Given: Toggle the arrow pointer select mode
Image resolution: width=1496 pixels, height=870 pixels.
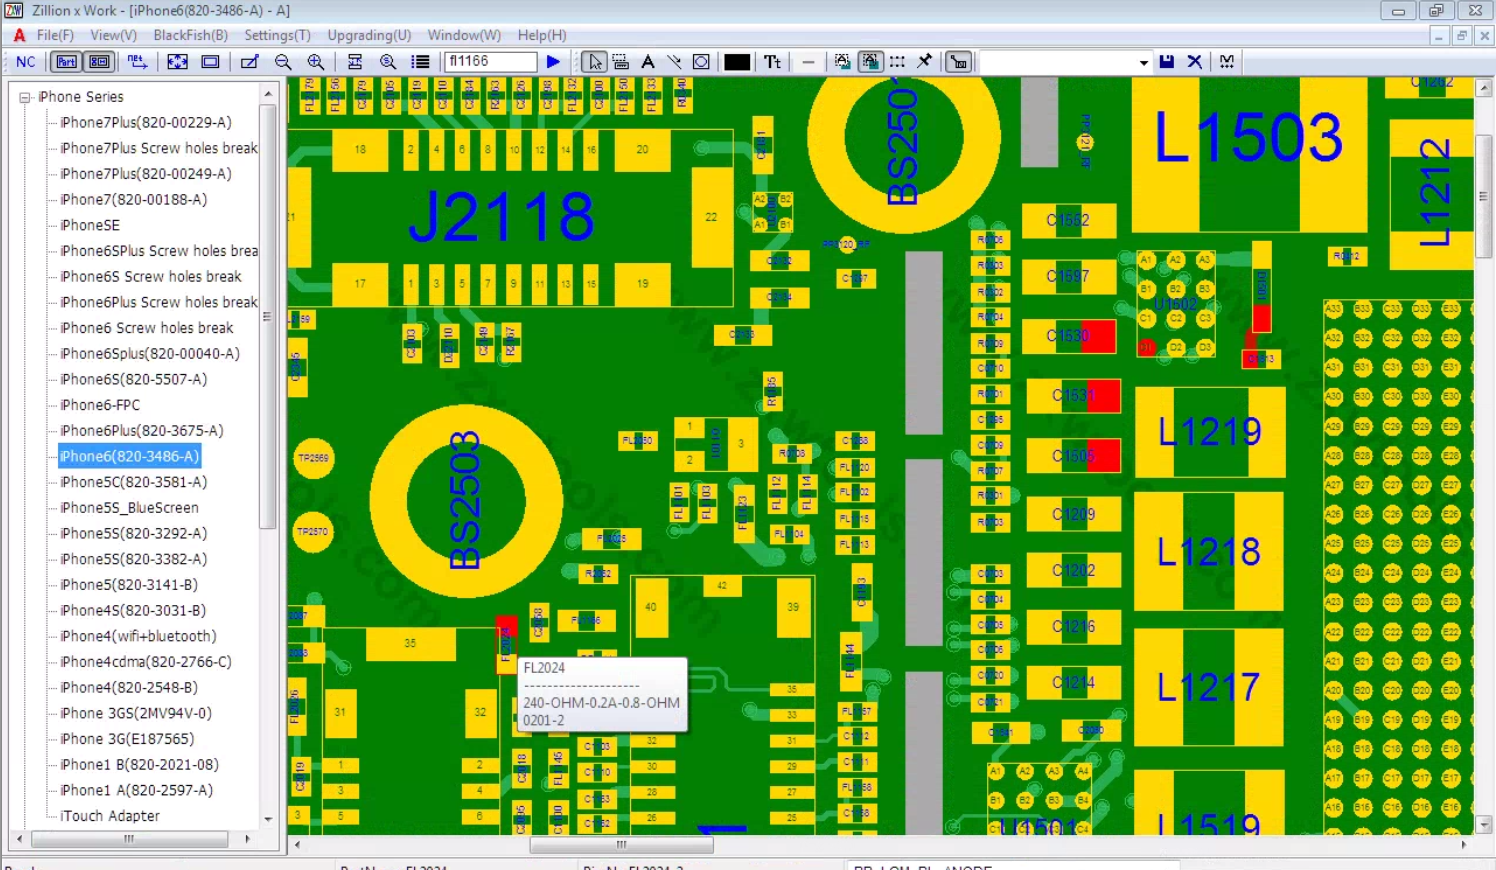Looking at the screenshot, I should pos(594,62).
